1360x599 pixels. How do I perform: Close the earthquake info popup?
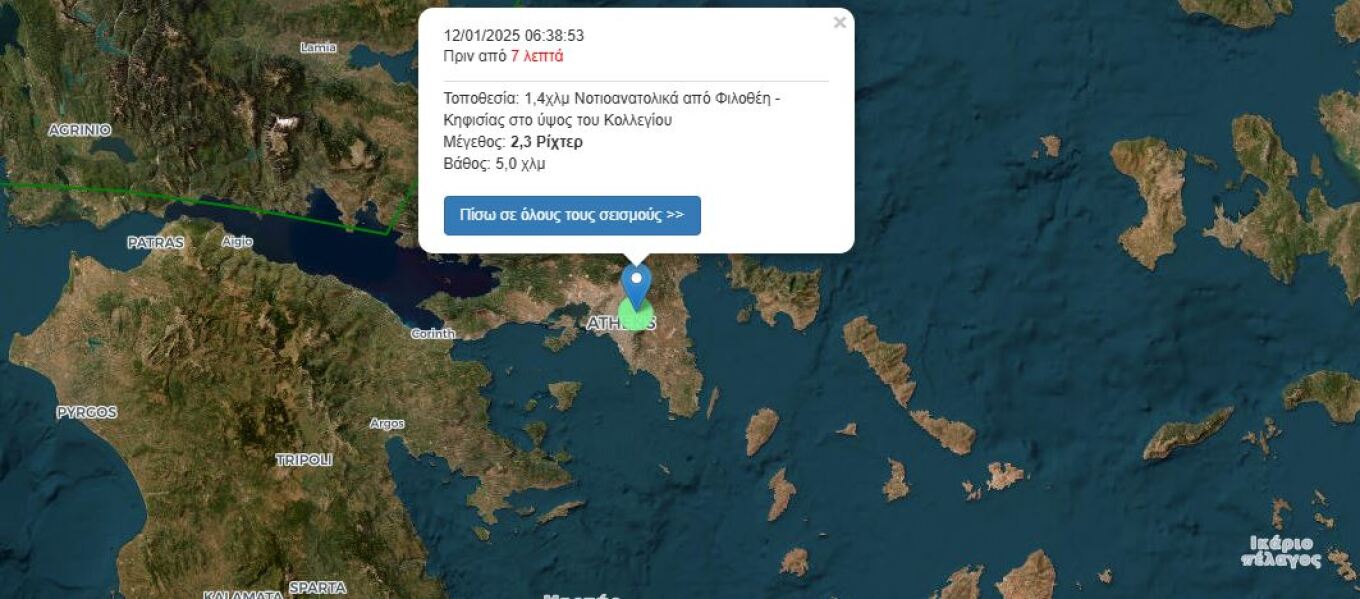[x=839, y=23]
